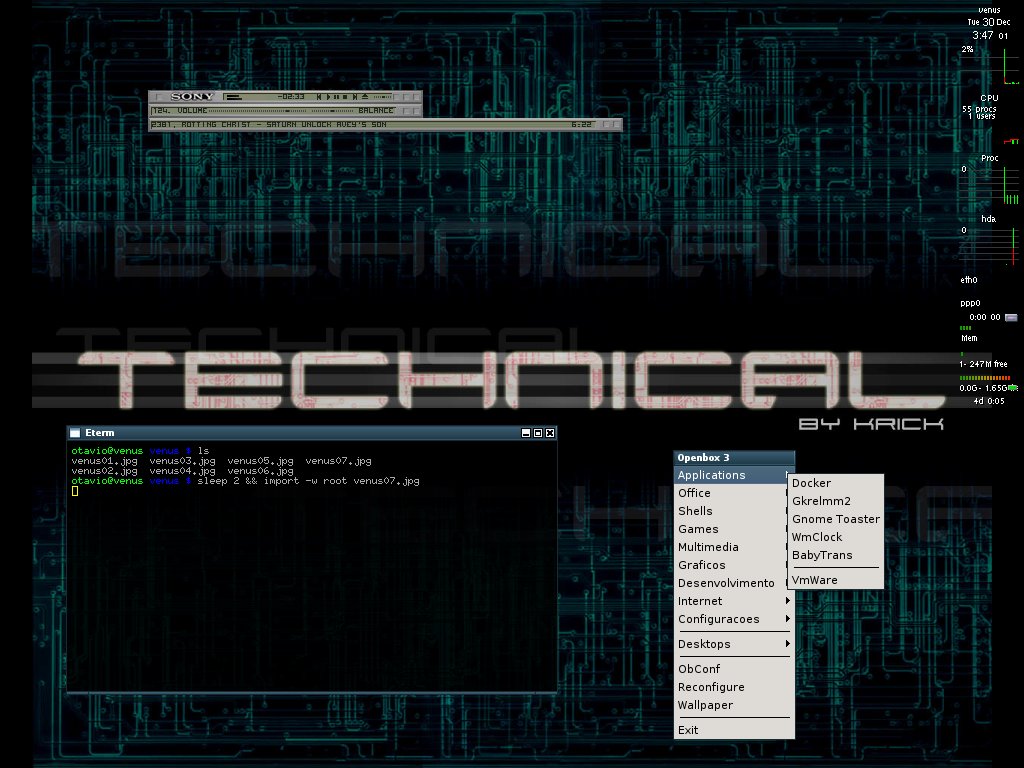
Task: Click the CPU label in the system monitor
Action: [989, 98]
